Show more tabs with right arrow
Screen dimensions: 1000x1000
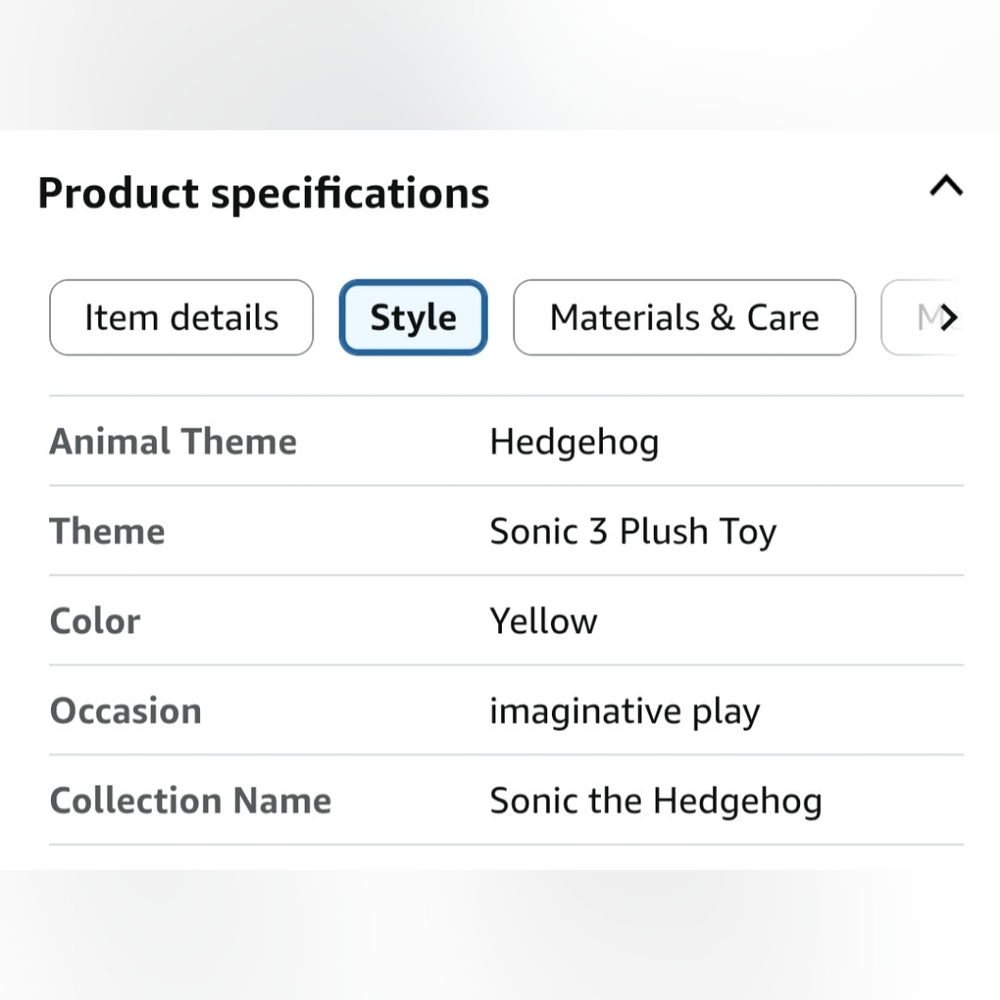click(949, 317)
